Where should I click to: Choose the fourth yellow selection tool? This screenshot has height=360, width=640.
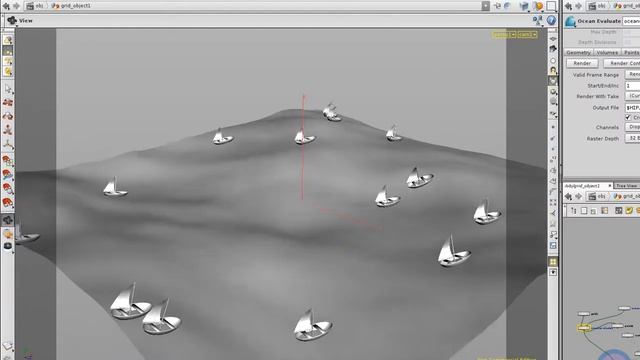8,72
